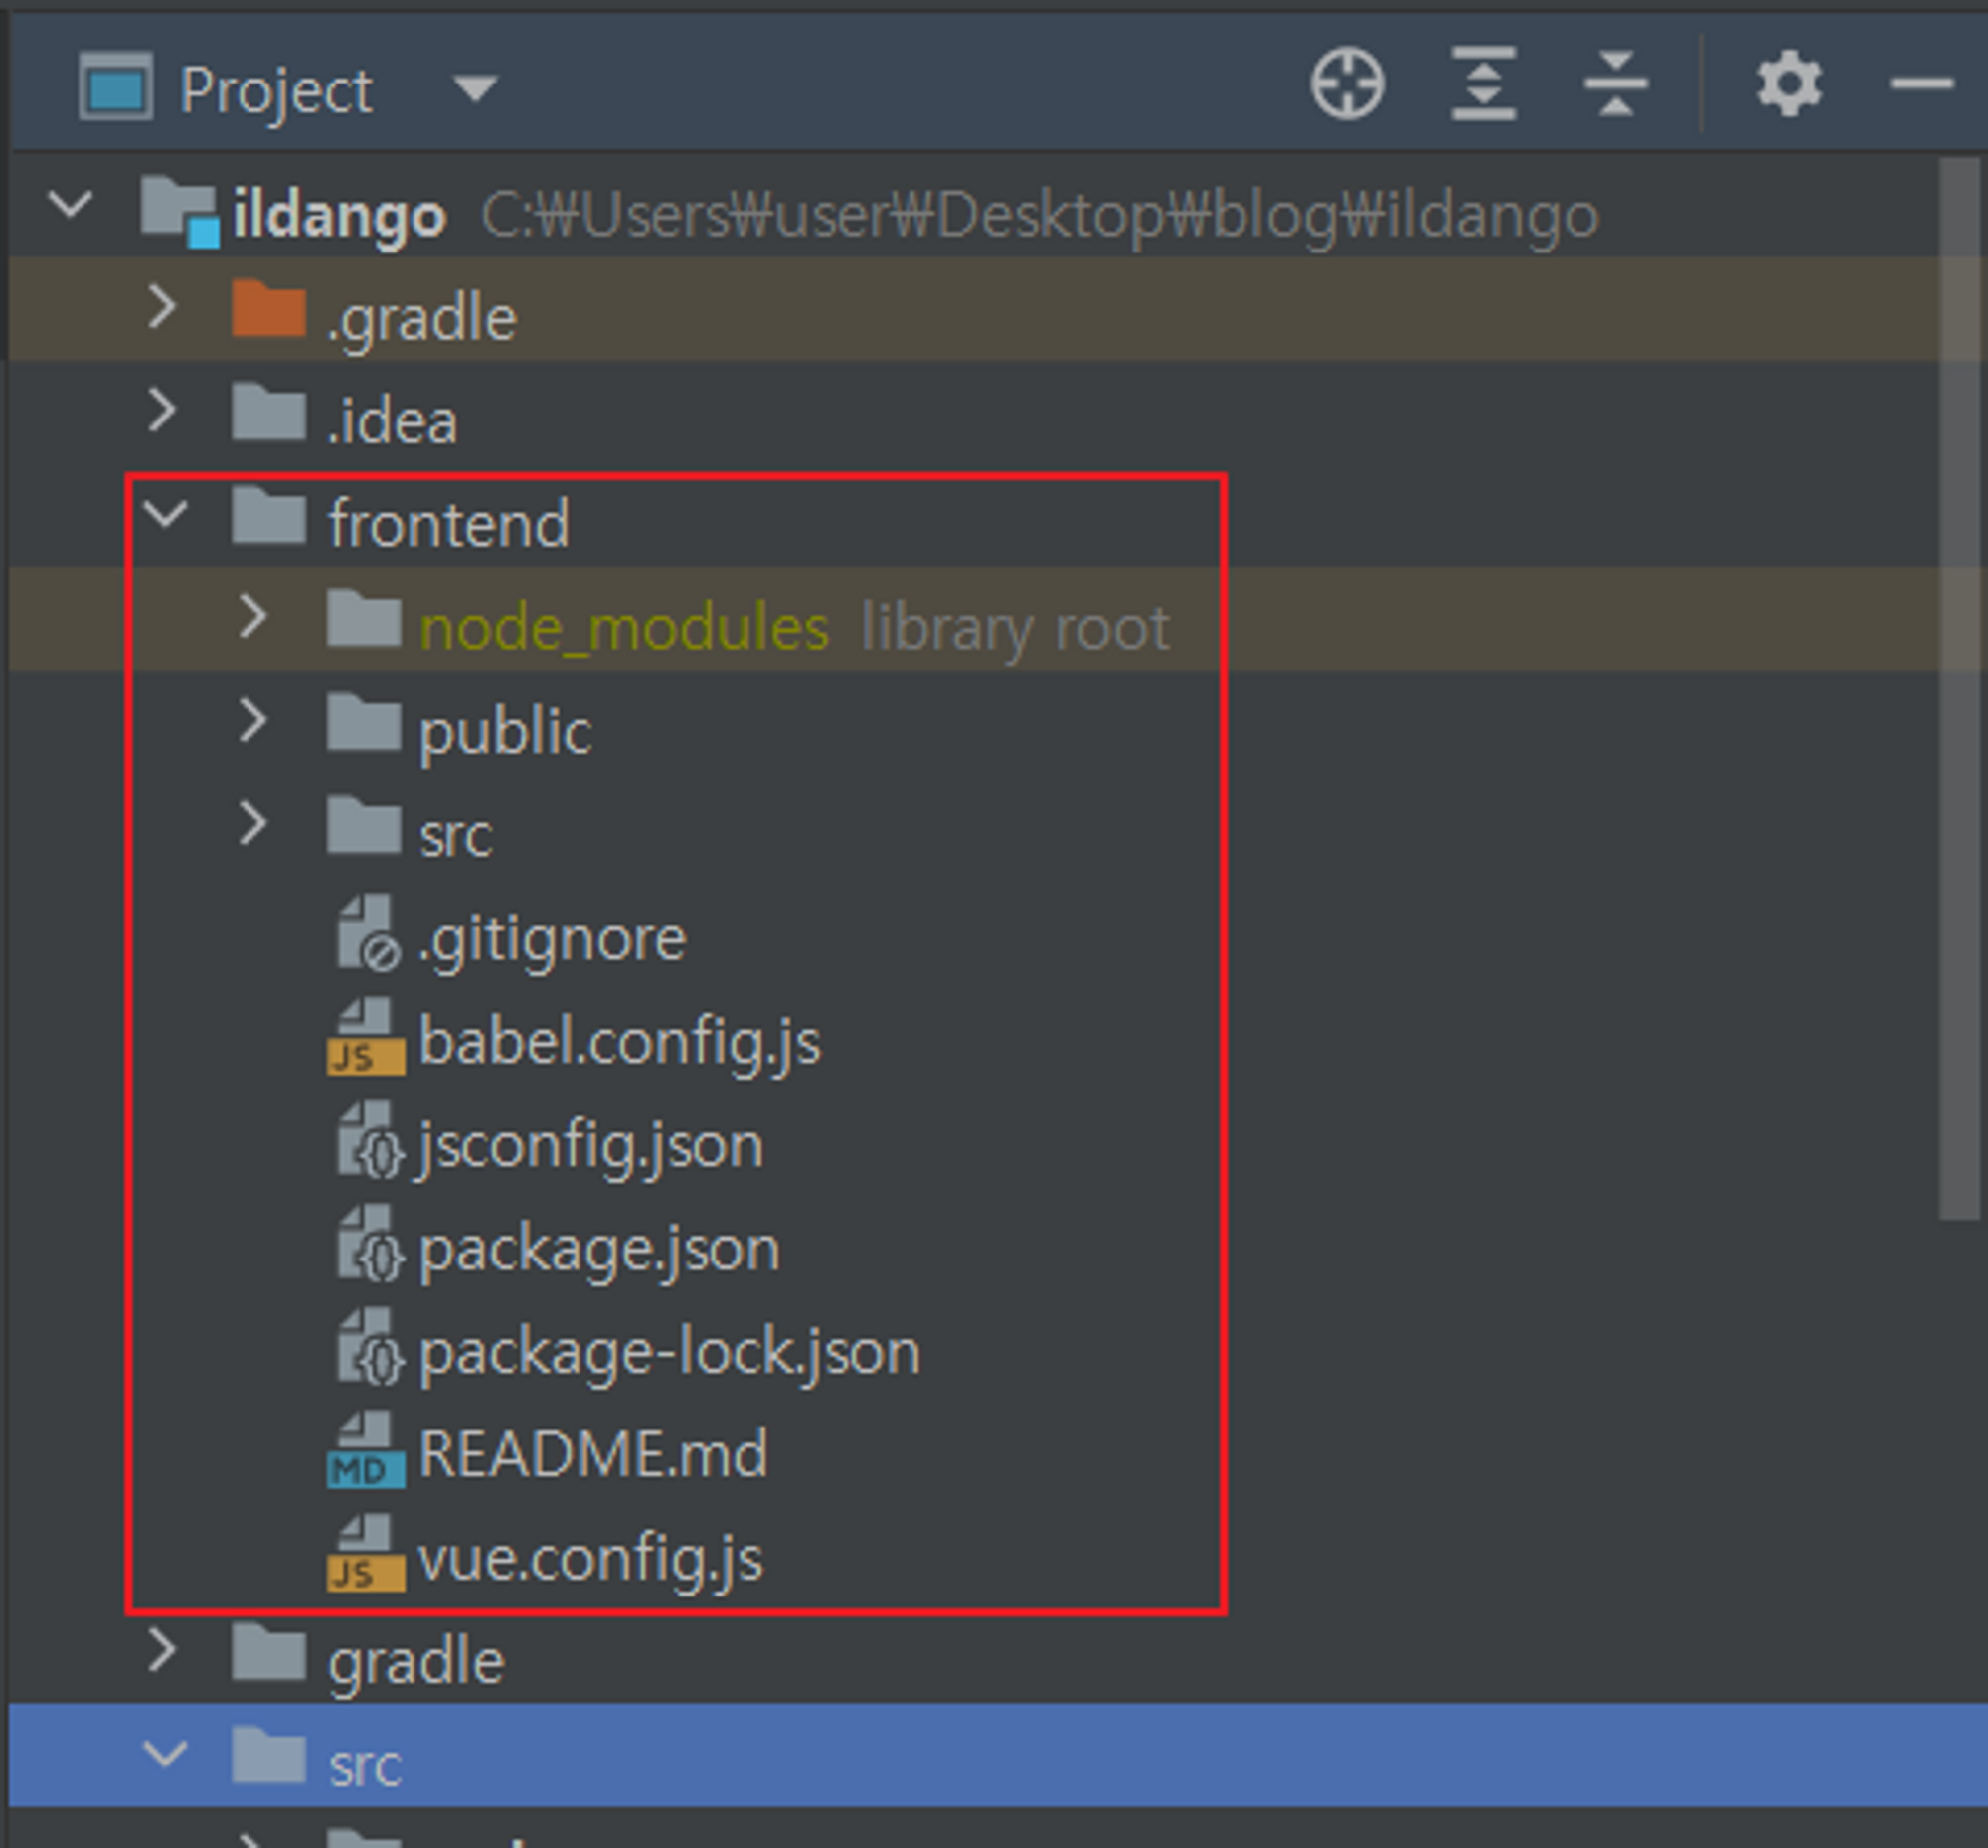Click the Select Opened File crosshair icon
This screenshot has height=1848, width=1988.
pos(1347,85)
